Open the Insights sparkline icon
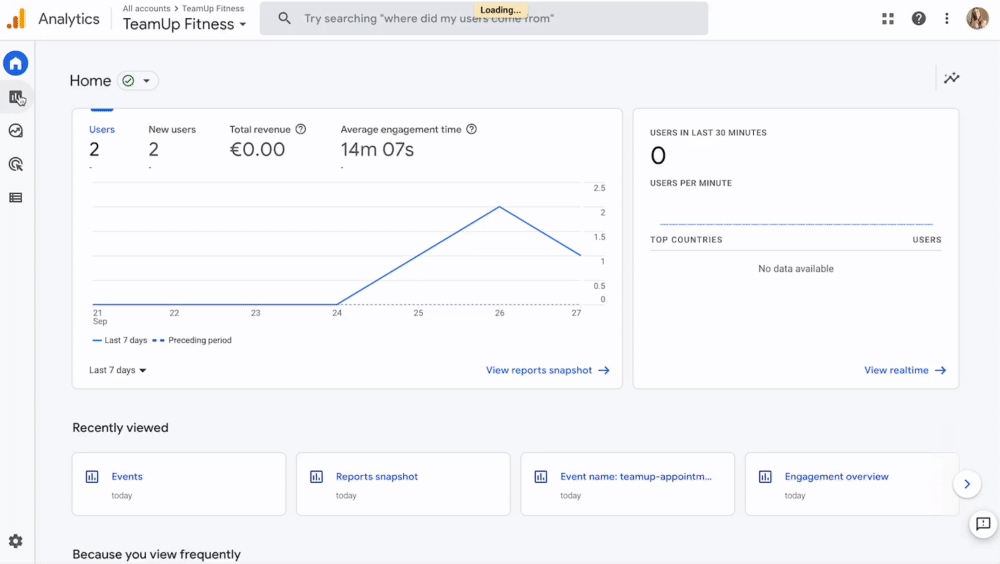Image resolution: width=1000 pixels, height=564 pixels. pos(951,78)
